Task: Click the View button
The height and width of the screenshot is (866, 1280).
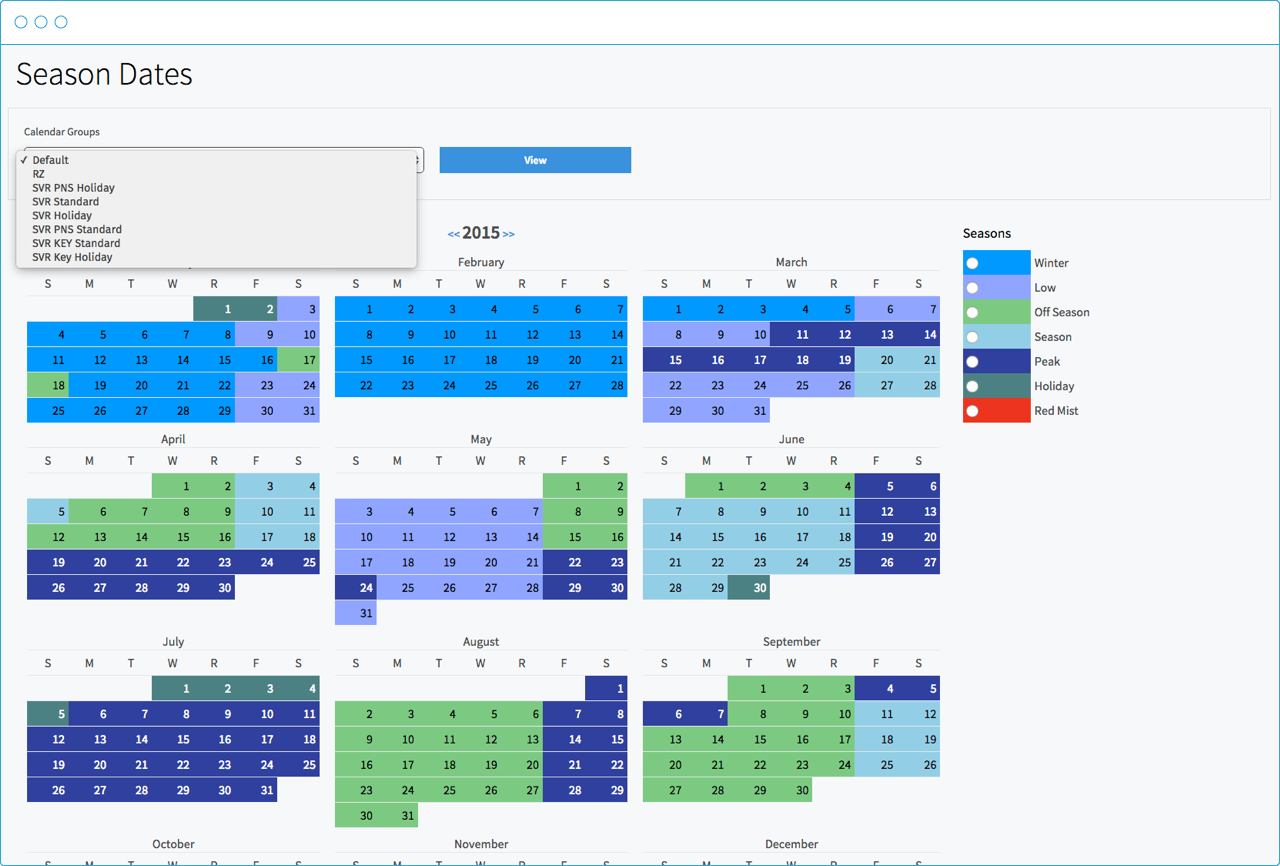Action: pos(535,160)
